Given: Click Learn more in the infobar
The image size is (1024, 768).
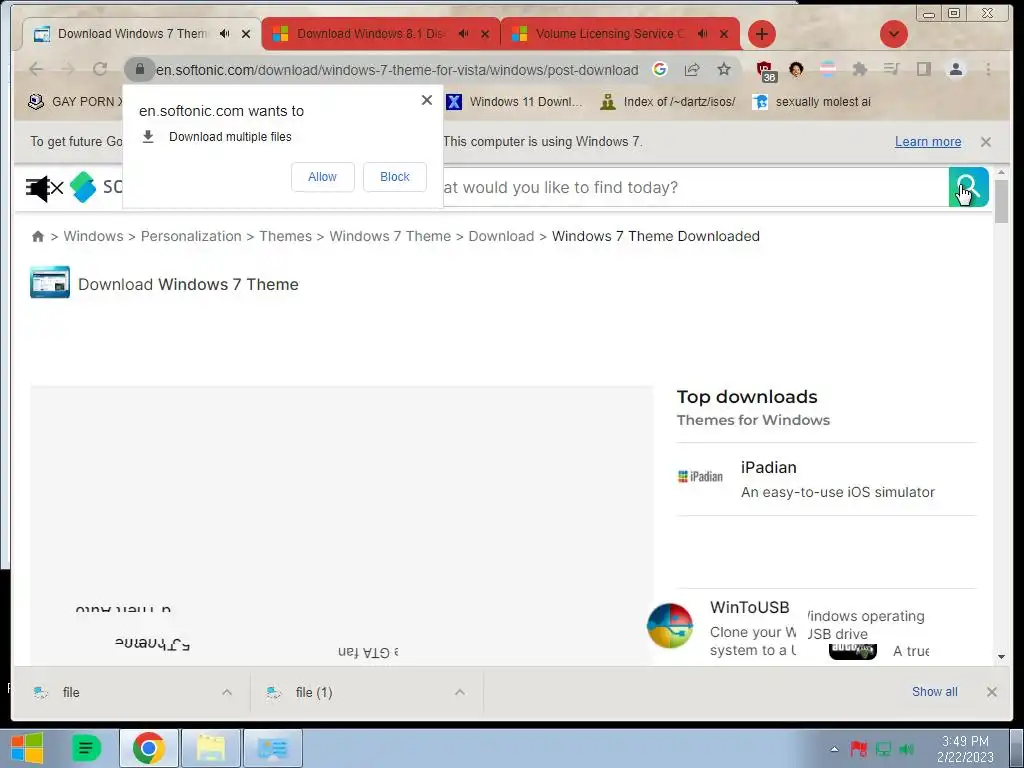Looking at the screenshot, I should pyautogui.click(x=927, y=142).
